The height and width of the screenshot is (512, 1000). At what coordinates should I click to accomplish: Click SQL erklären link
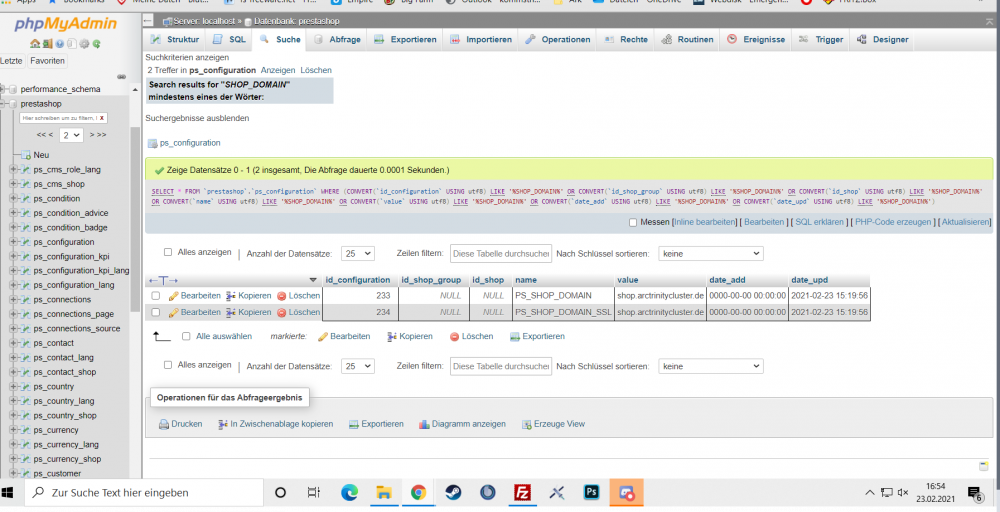pos(820,223)
